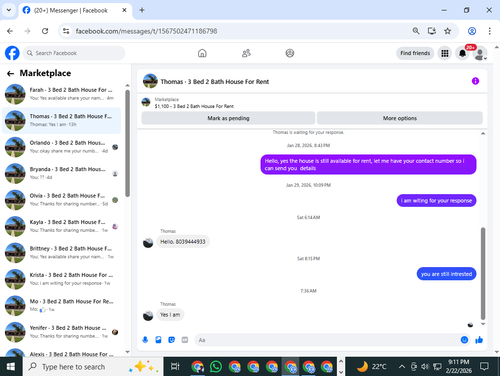Open the conversation information icon
The height and width of the screenshot is (376, 500).
pyautogui.click(x=475, y=81)
